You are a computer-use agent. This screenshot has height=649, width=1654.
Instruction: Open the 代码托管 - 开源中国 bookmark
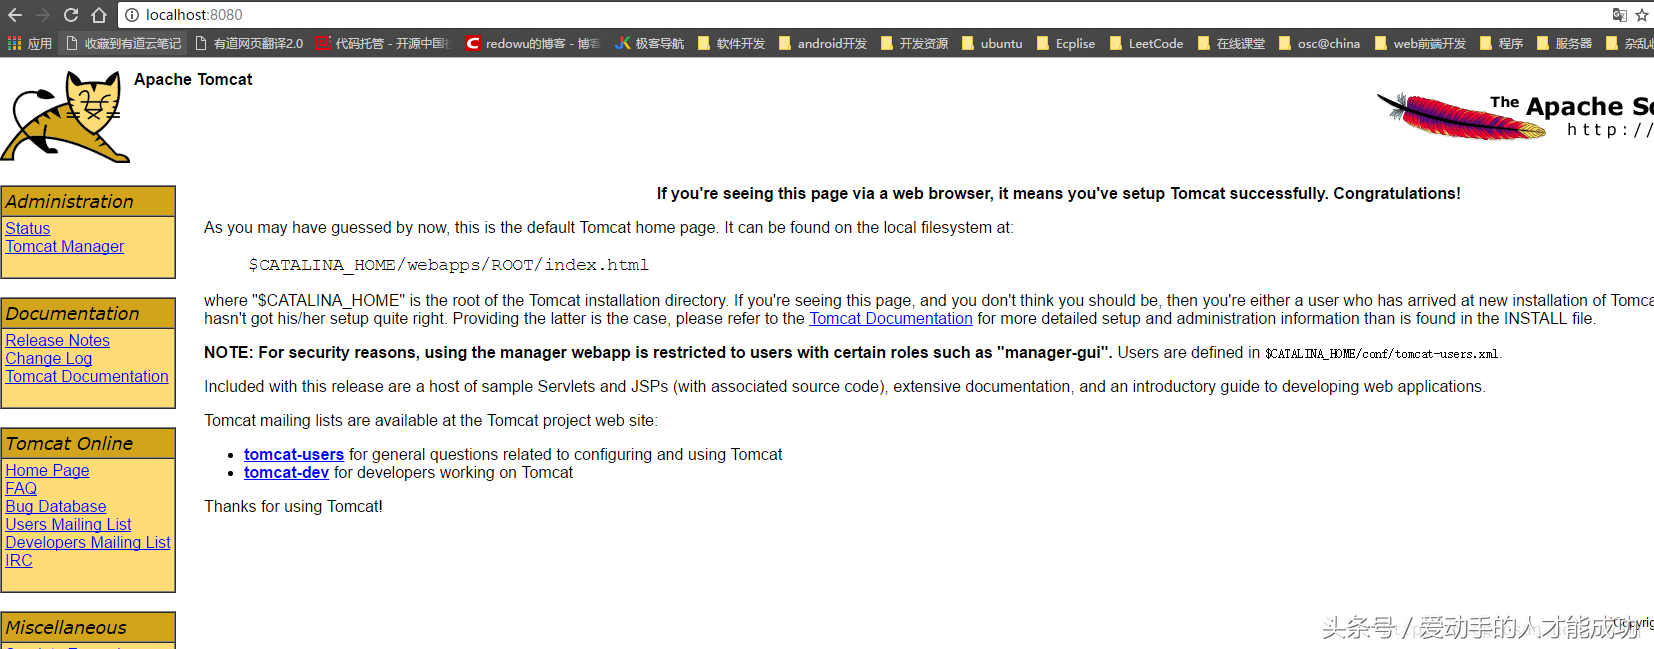coord(384,43)
